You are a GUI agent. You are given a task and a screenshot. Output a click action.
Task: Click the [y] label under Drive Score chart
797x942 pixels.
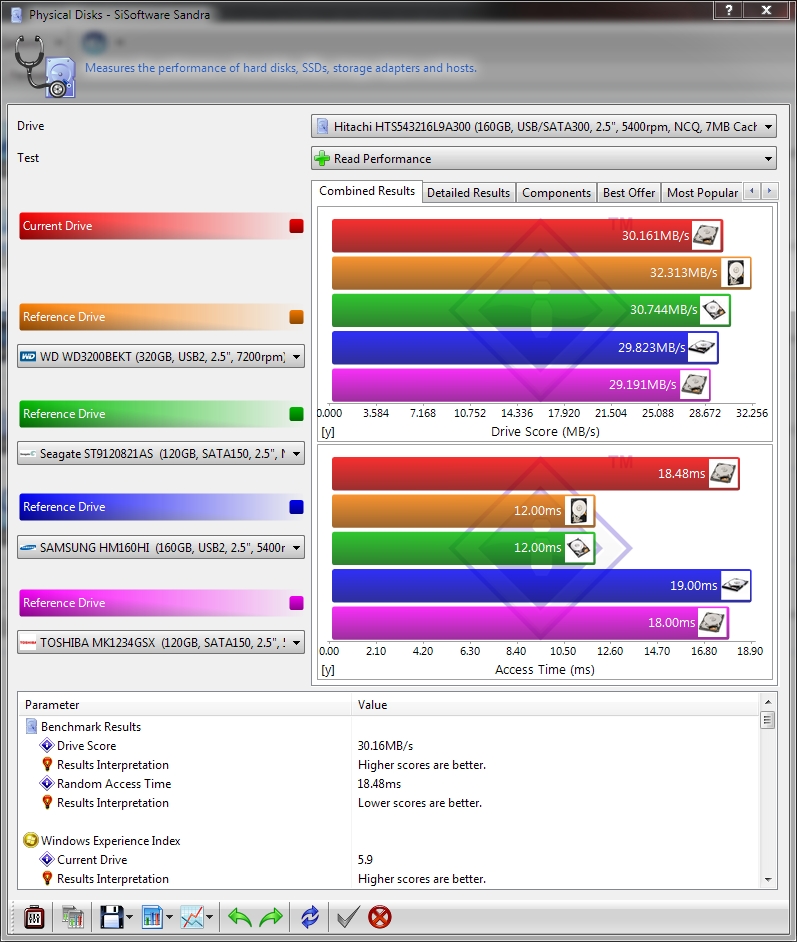(328, 431)
